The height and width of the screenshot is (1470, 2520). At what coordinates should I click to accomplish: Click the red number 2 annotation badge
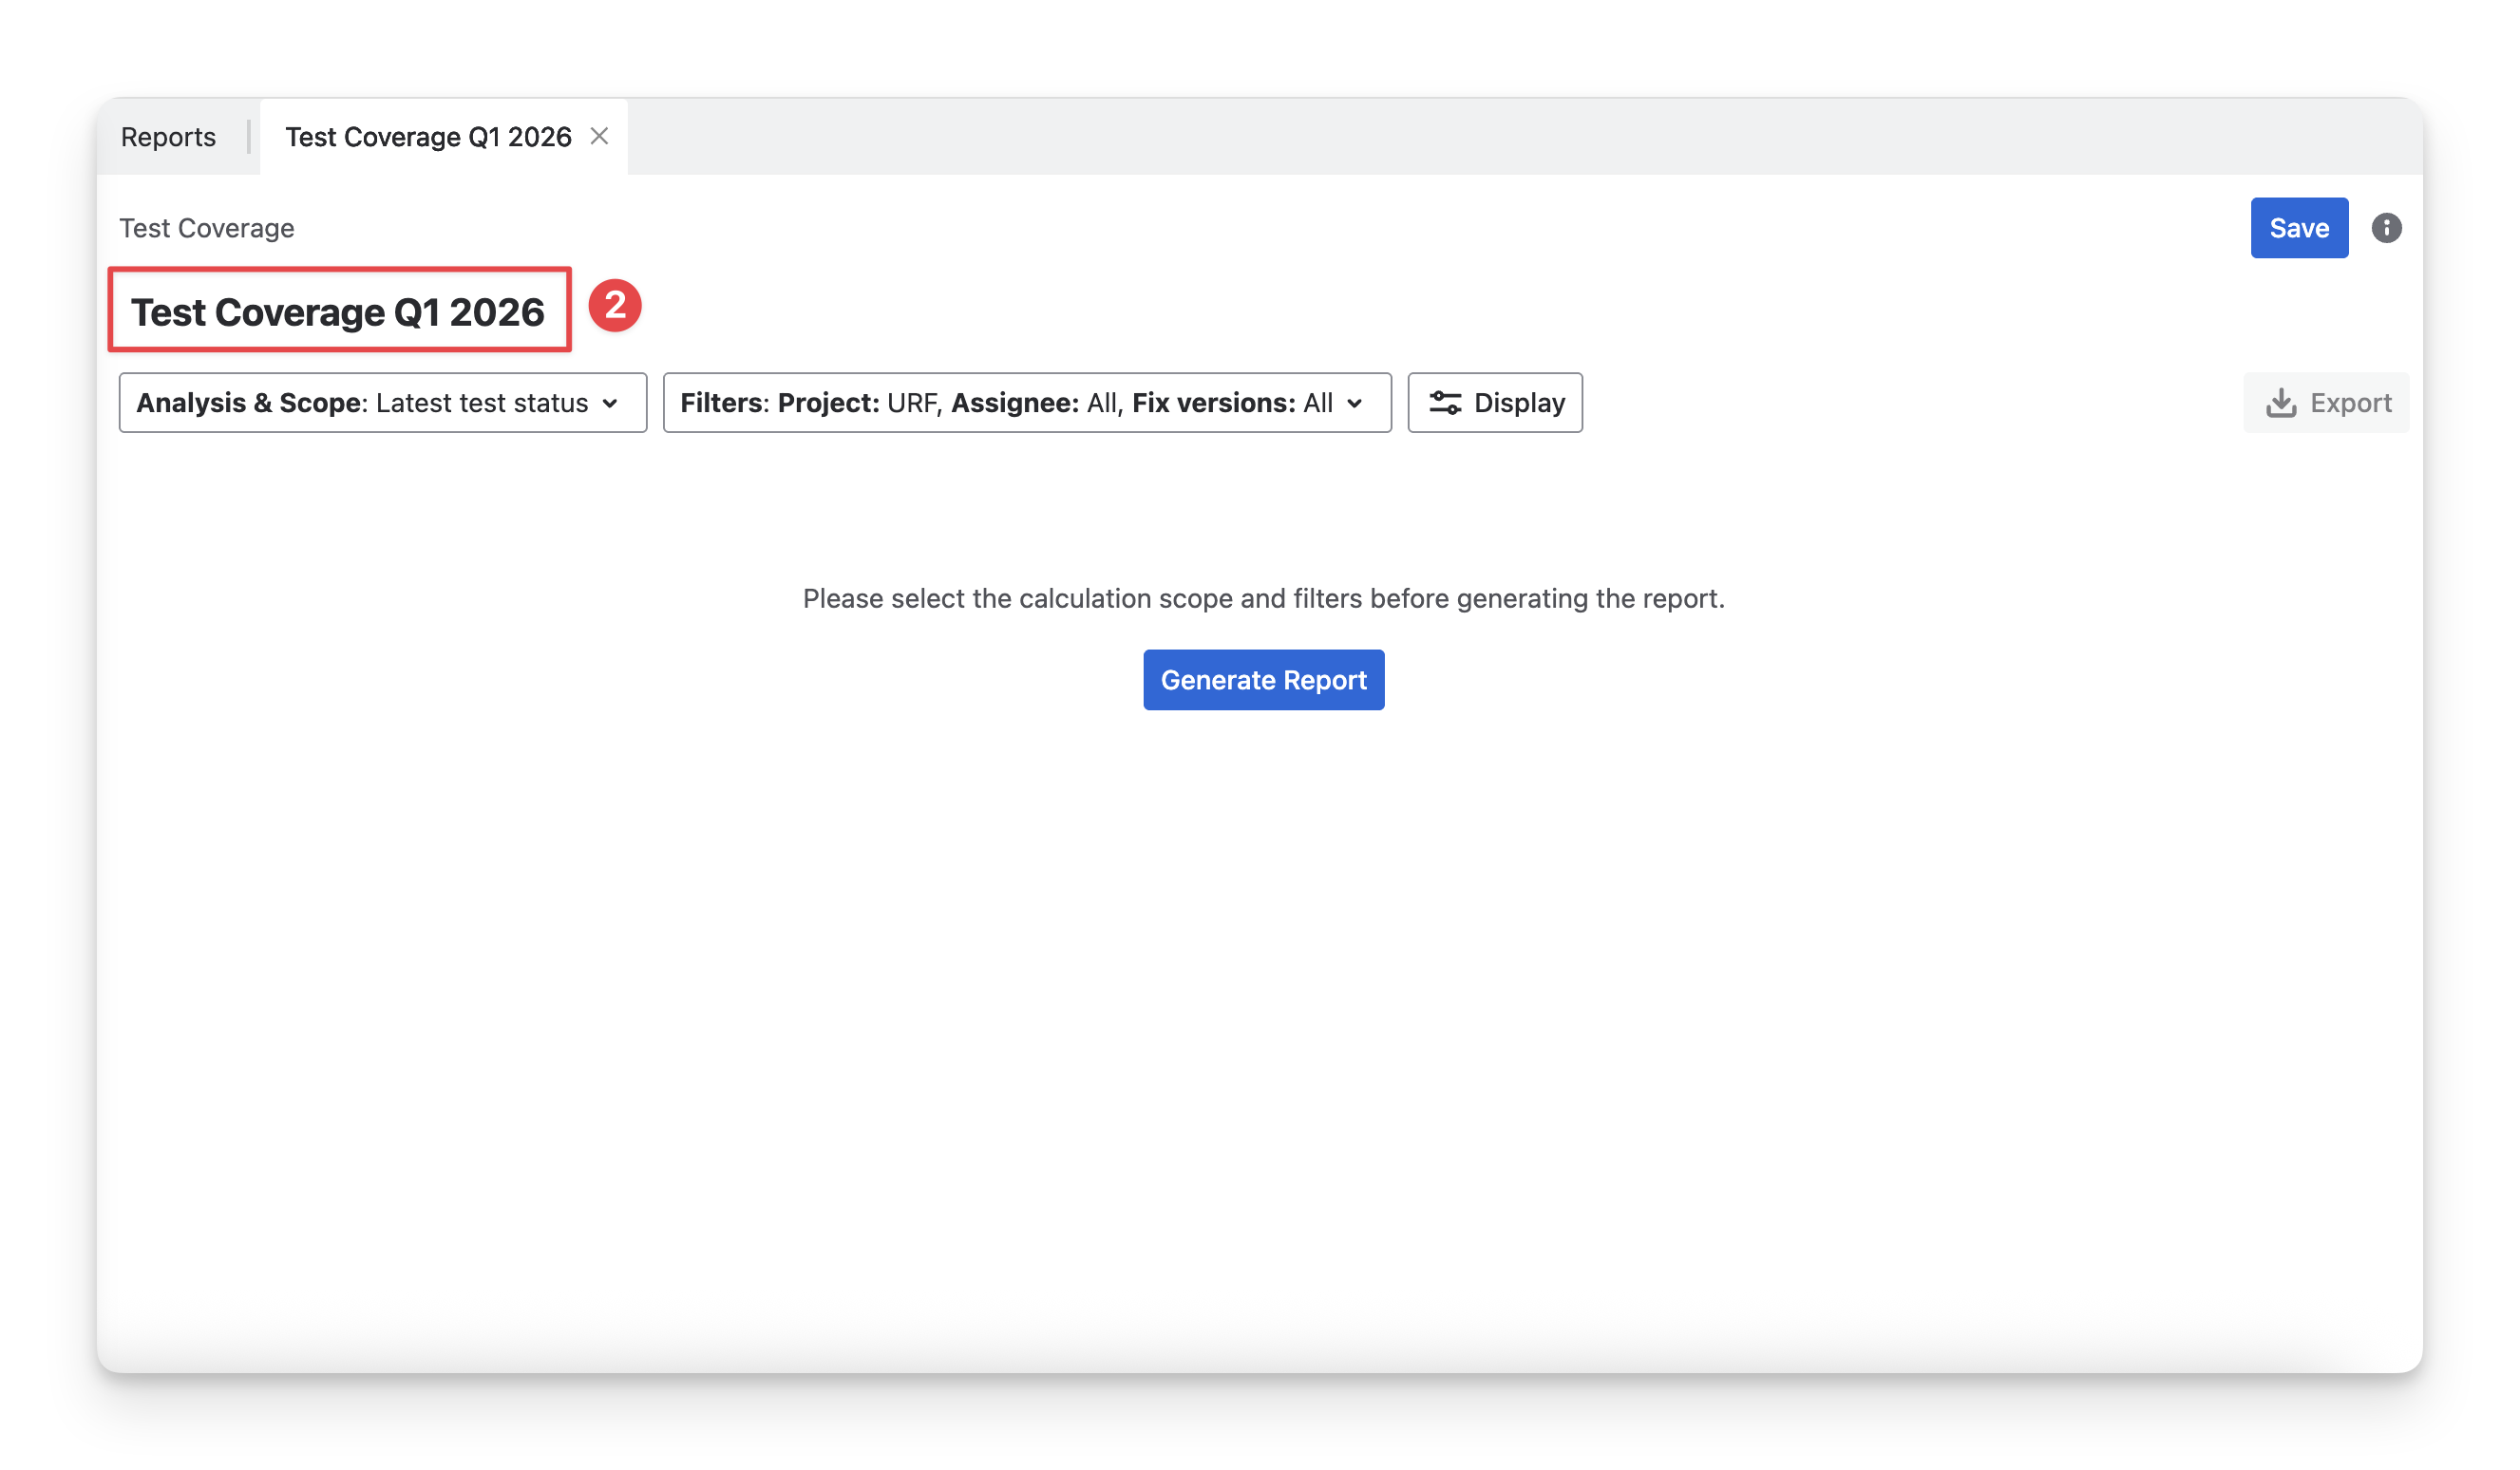614,305
